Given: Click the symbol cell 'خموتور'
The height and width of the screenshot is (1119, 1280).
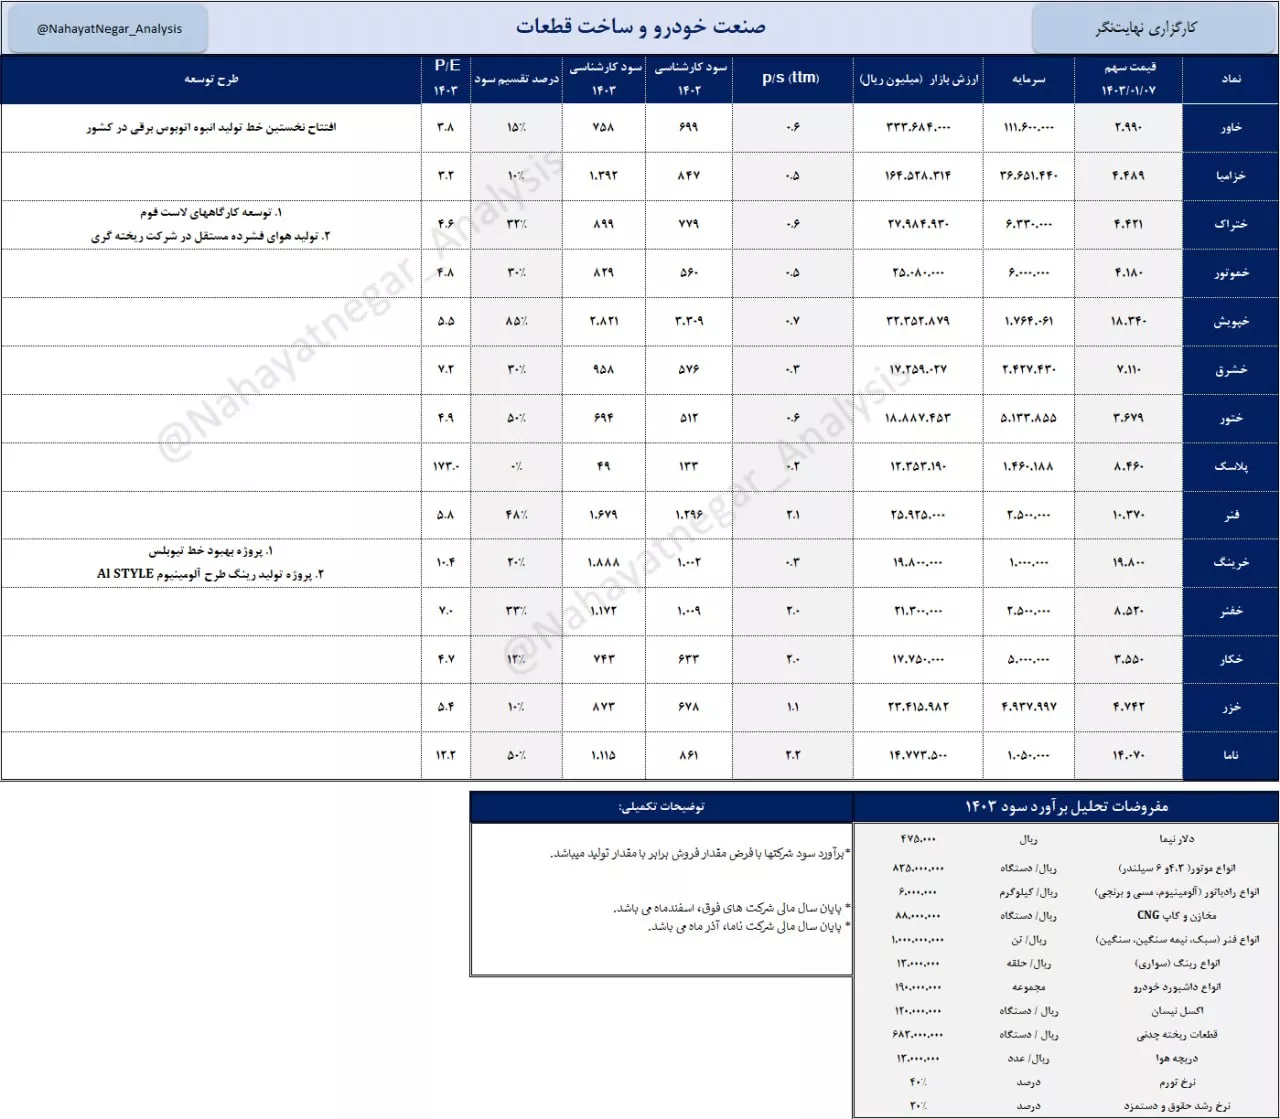Looking at the screenshot, I should pyautogui.click(x=1231, y=273).
